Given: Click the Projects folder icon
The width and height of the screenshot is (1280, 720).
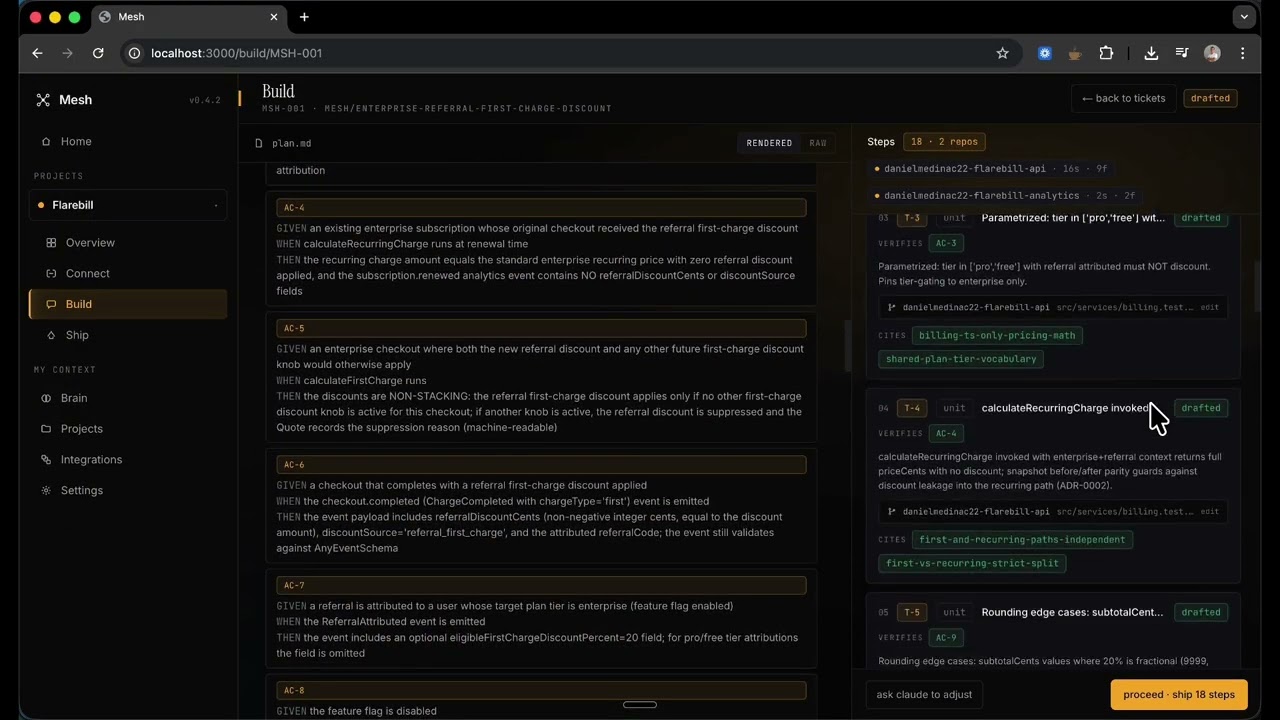Looking at the screenshot, I should [46, 429].
